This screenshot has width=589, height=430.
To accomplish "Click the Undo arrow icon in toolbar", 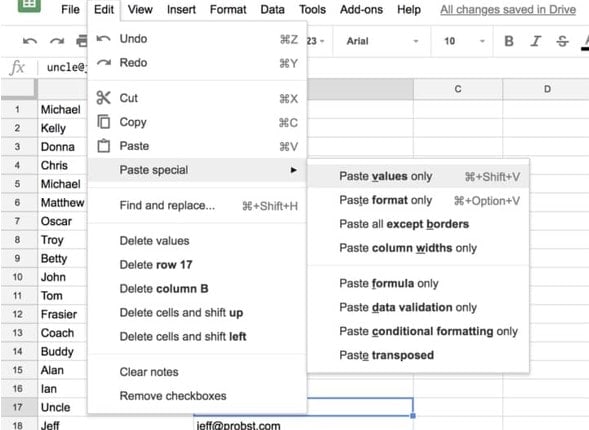I will point(30,41).
